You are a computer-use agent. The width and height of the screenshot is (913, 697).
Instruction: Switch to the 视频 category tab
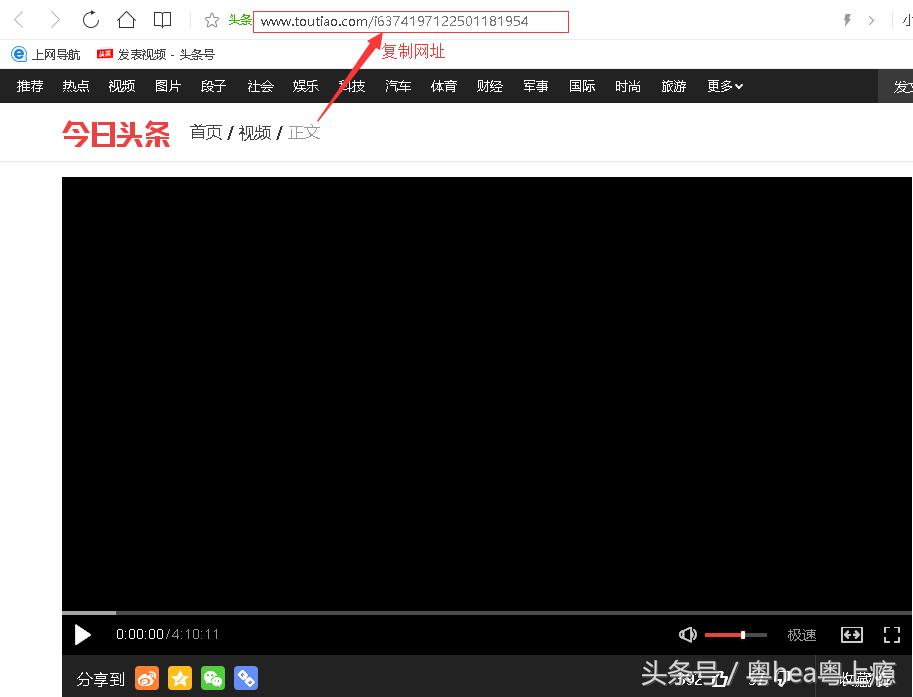click(121, 86)
